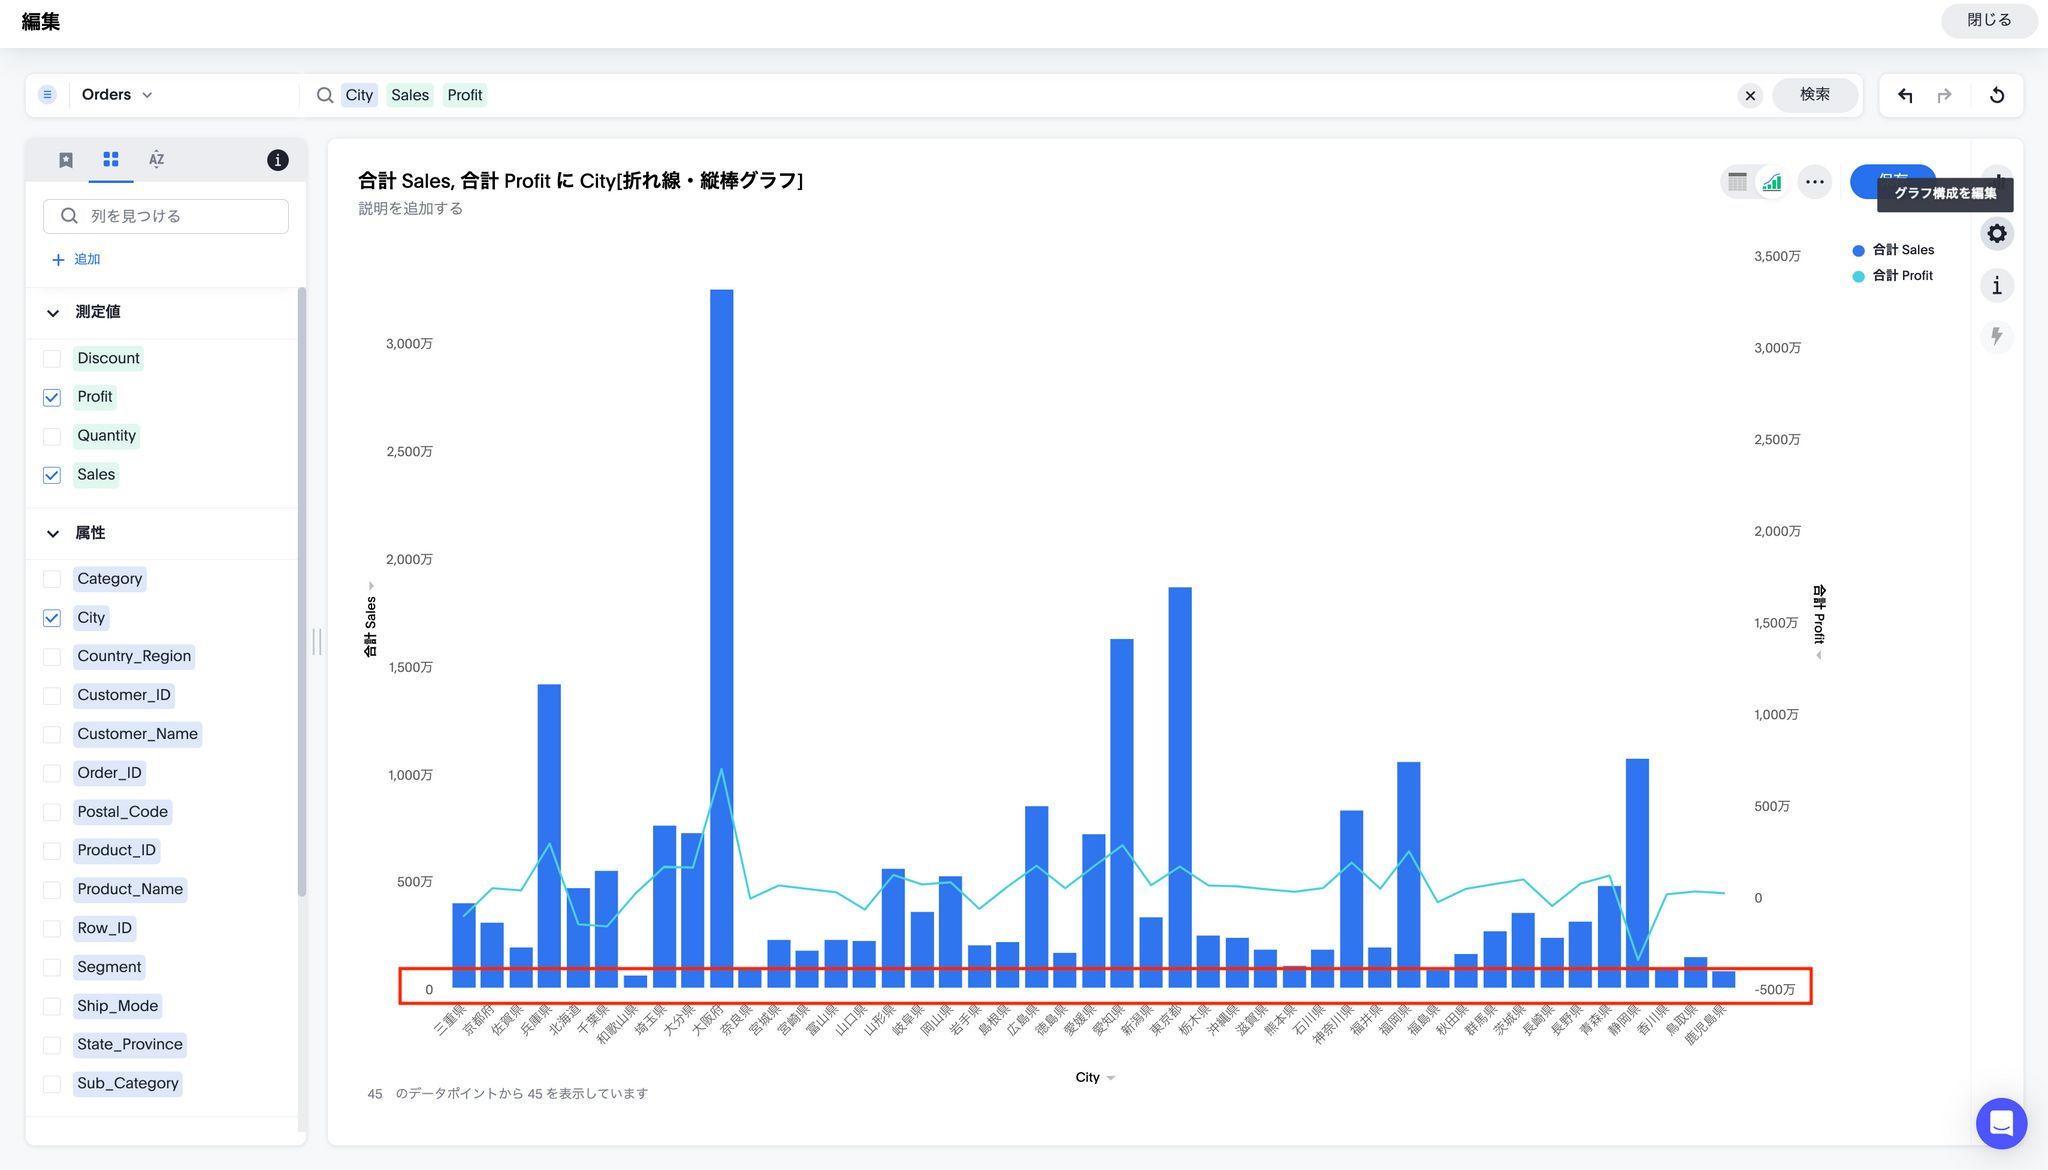The image size is (2048, 1170).
Task: Open chart configuration via the gear icon
Action: click(x=1997, y=234)
